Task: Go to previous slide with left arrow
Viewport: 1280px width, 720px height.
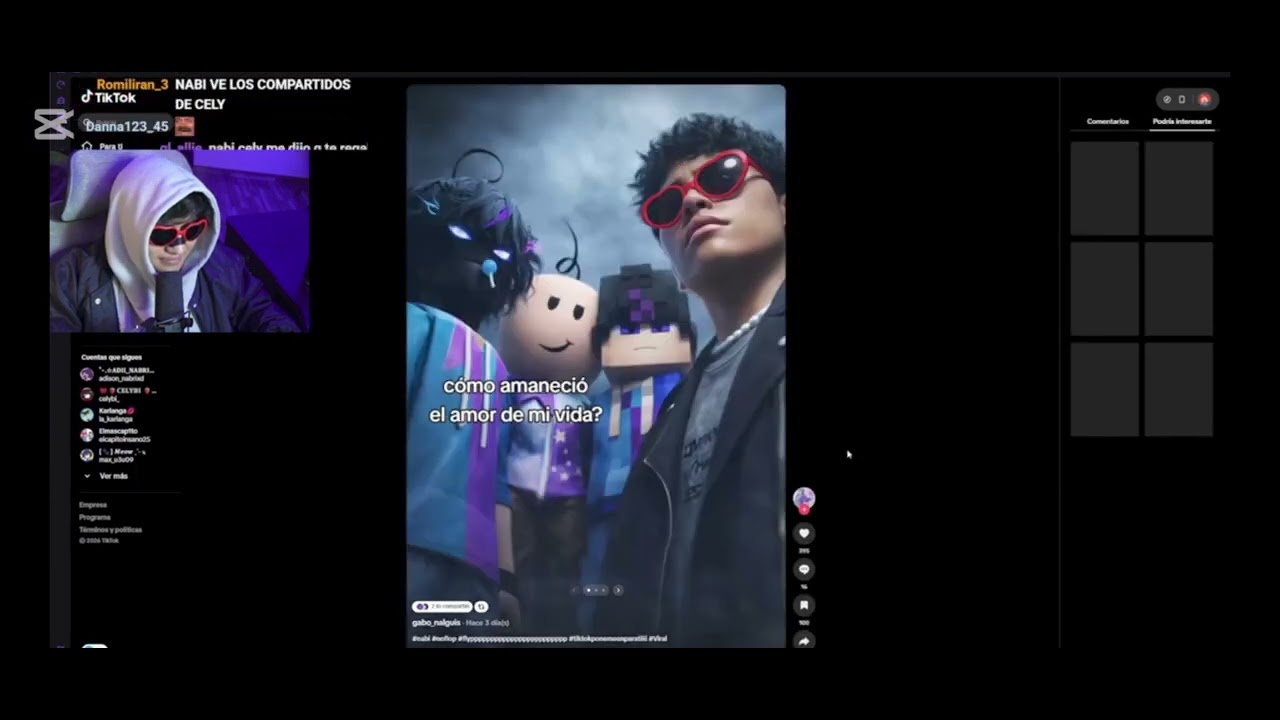Action: point(574,590)
